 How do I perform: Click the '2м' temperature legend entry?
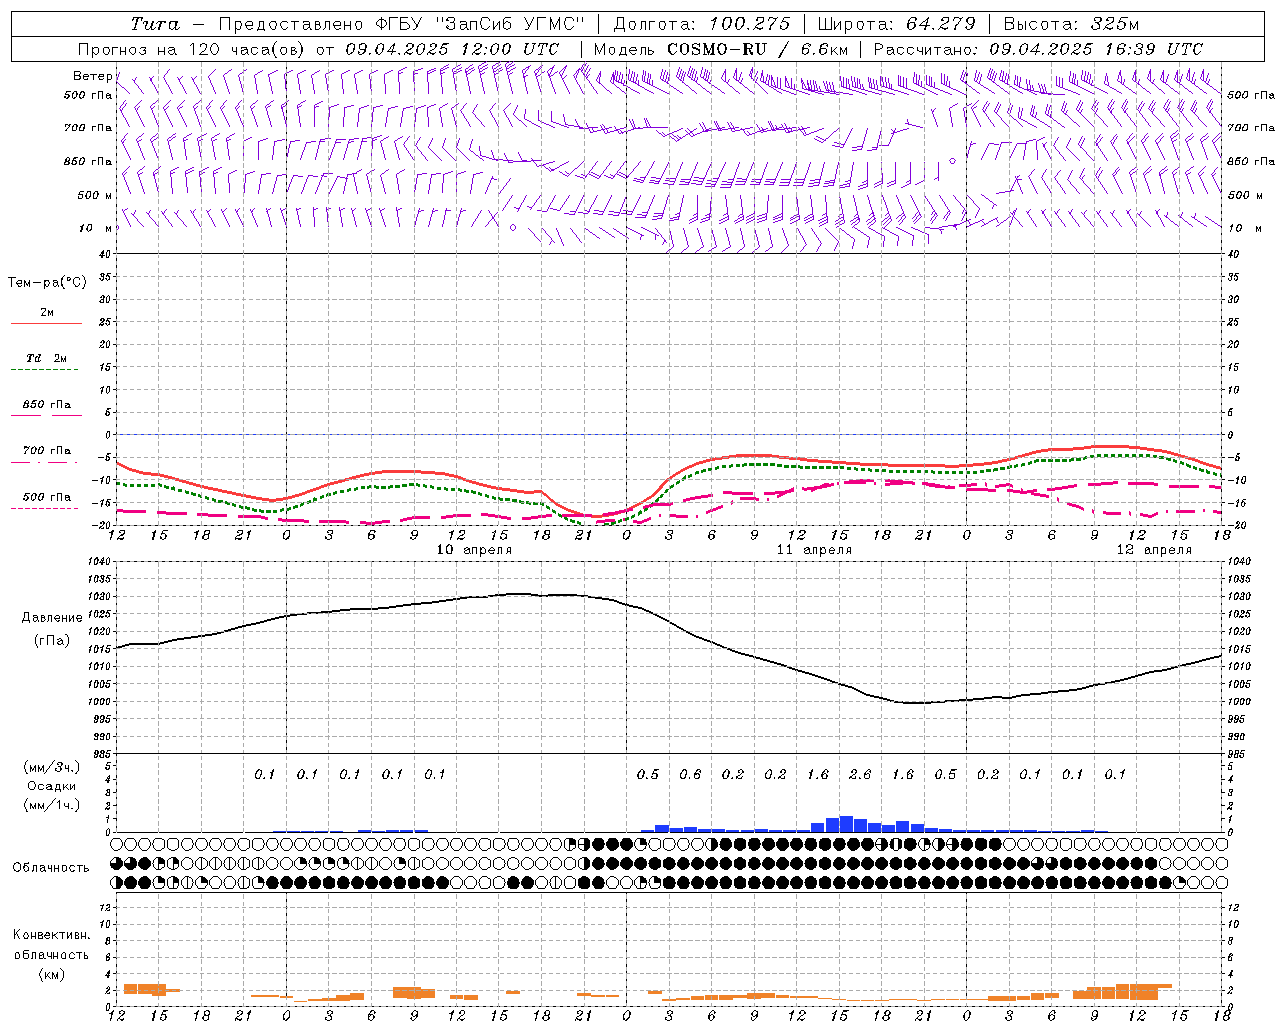click(x=47, y=312)
